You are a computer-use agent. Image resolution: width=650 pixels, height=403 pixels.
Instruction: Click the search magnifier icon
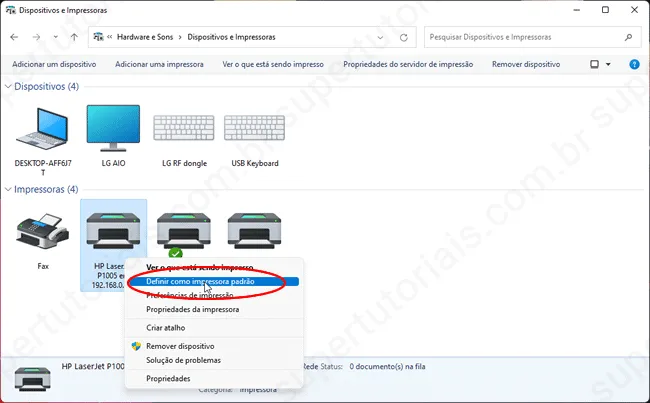628,37
